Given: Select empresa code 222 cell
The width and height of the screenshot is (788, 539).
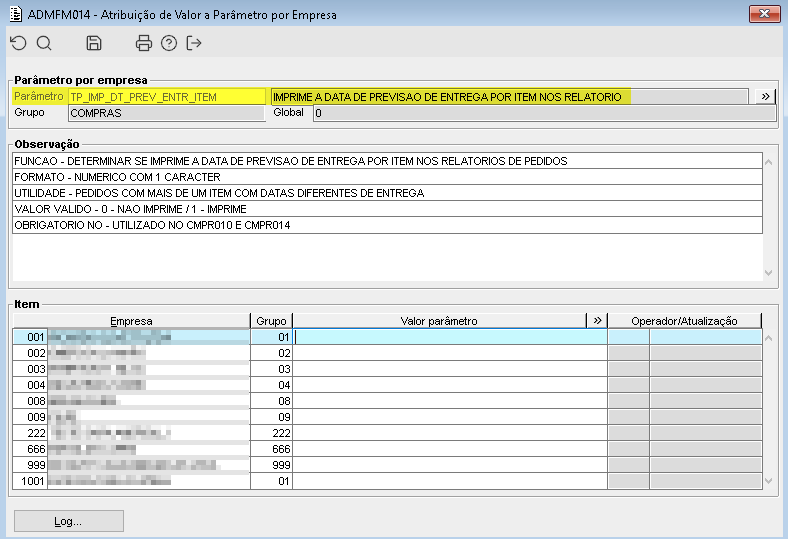Looking at the screenshot, I should coord(30,433).
